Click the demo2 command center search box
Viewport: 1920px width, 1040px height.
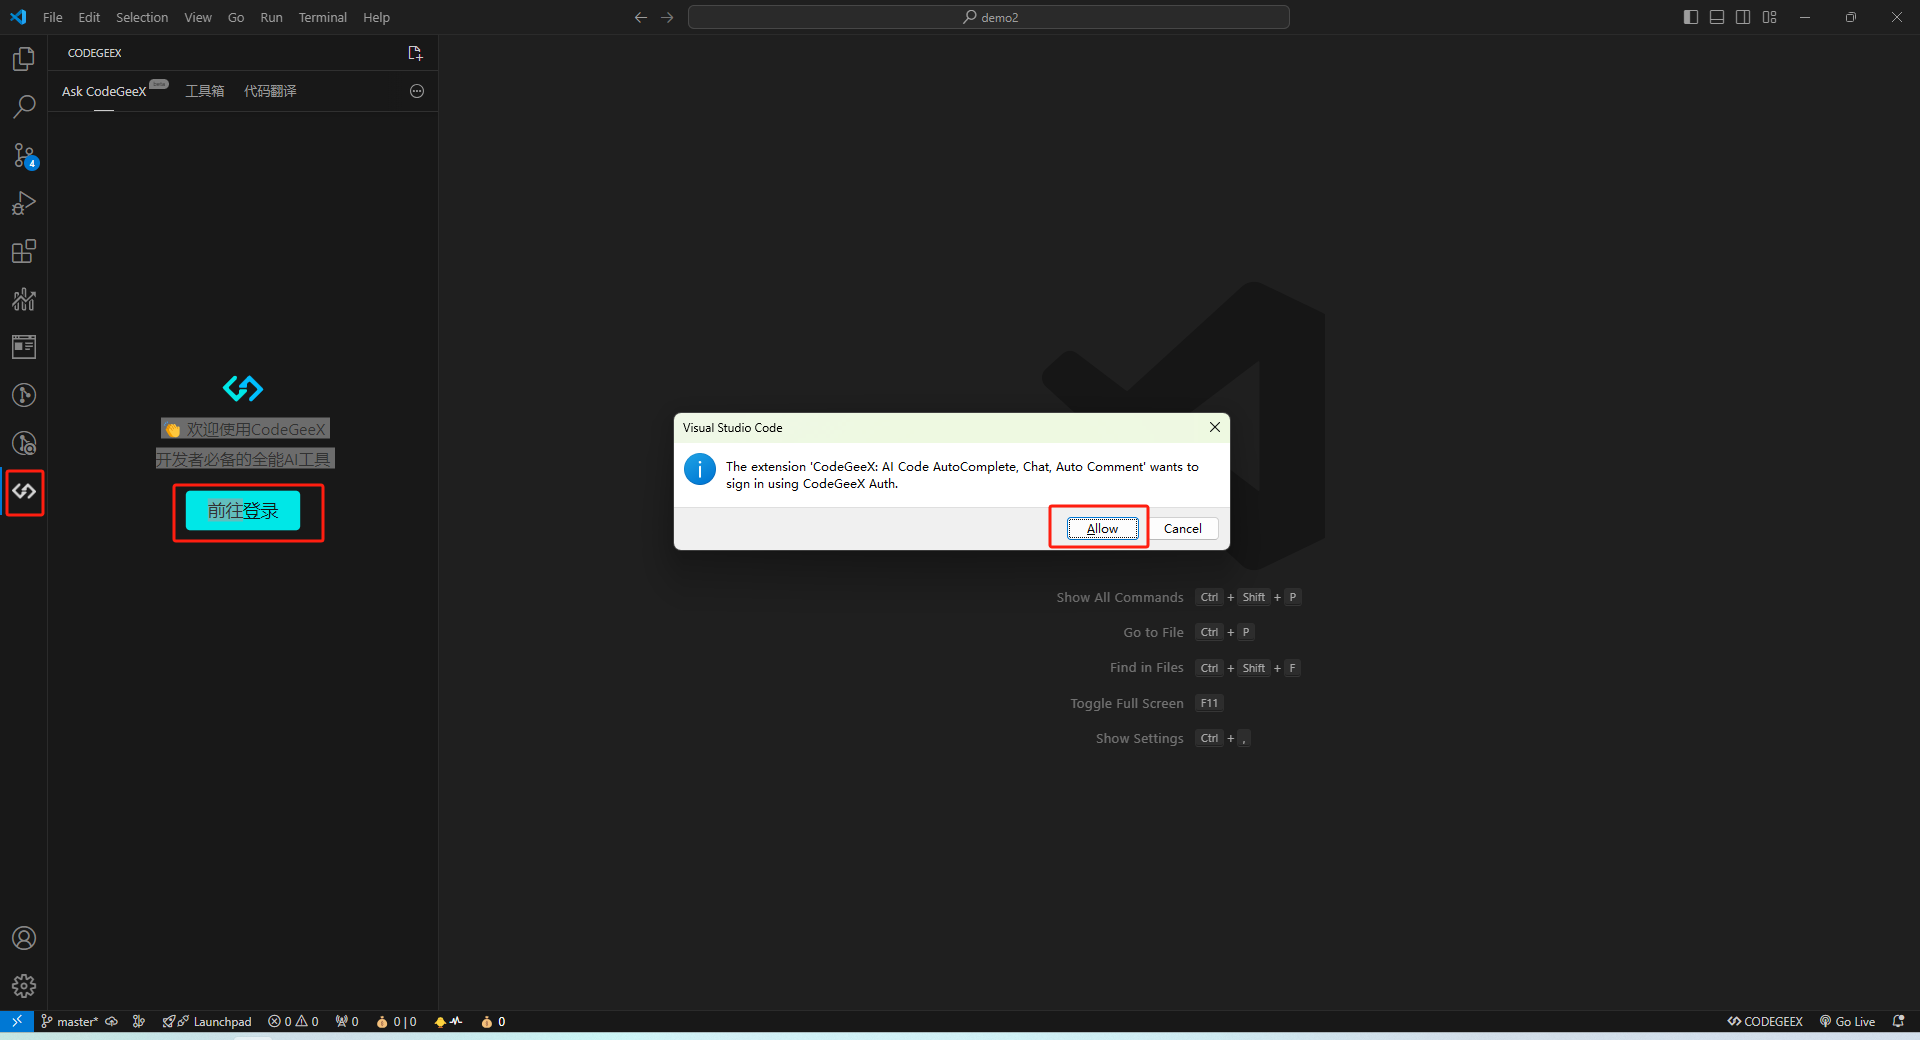988,17
